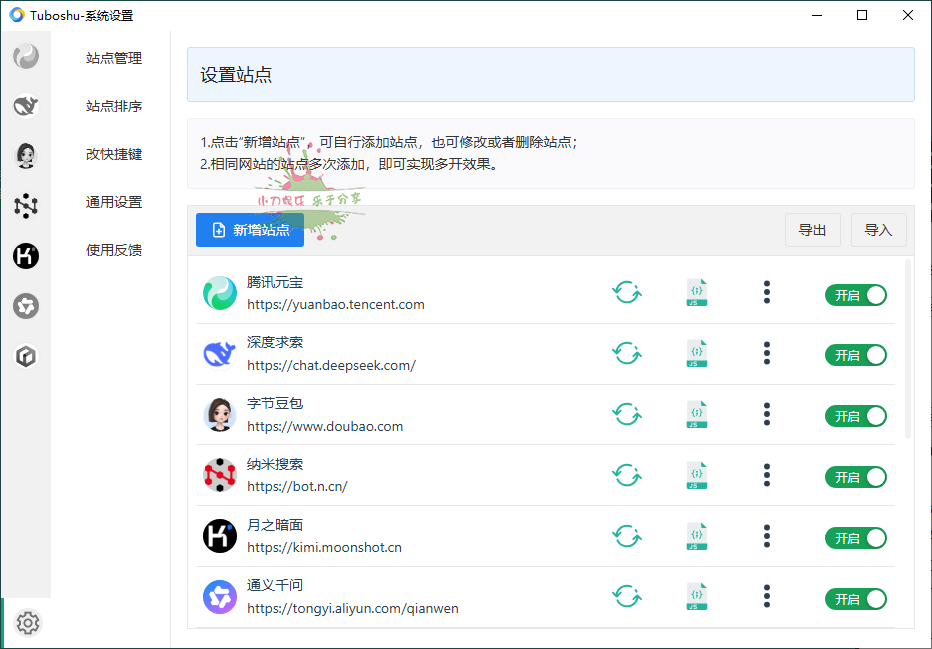Click the 新增站点 button
This screenshot has height=649, width=932.
(249, 229)
